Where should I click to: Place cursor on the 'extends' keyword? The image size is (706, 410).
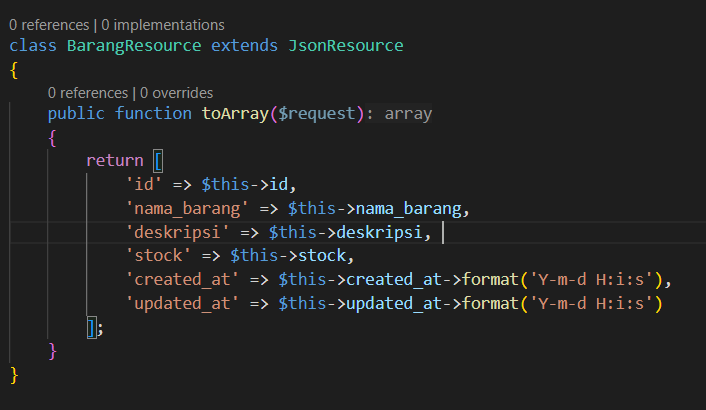click(x=244, y=46)
